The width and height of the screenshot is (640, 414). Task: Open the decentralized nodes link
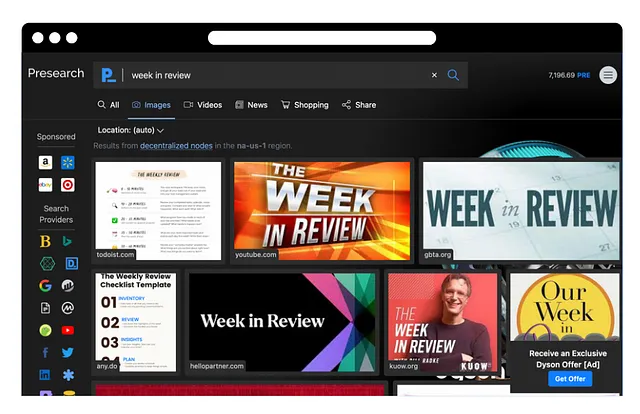176,146
